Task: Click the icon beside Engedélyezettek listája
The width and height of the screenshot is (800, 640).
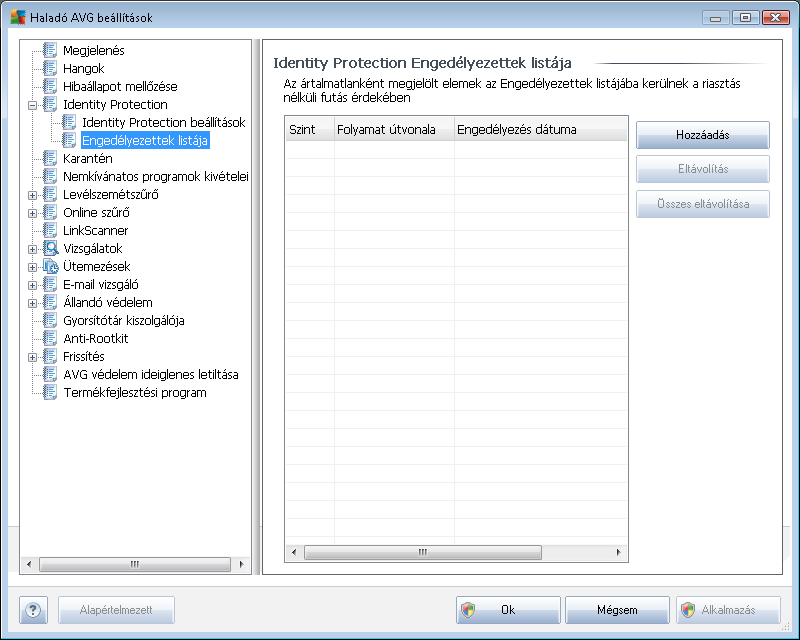Action: click(69, 140)
